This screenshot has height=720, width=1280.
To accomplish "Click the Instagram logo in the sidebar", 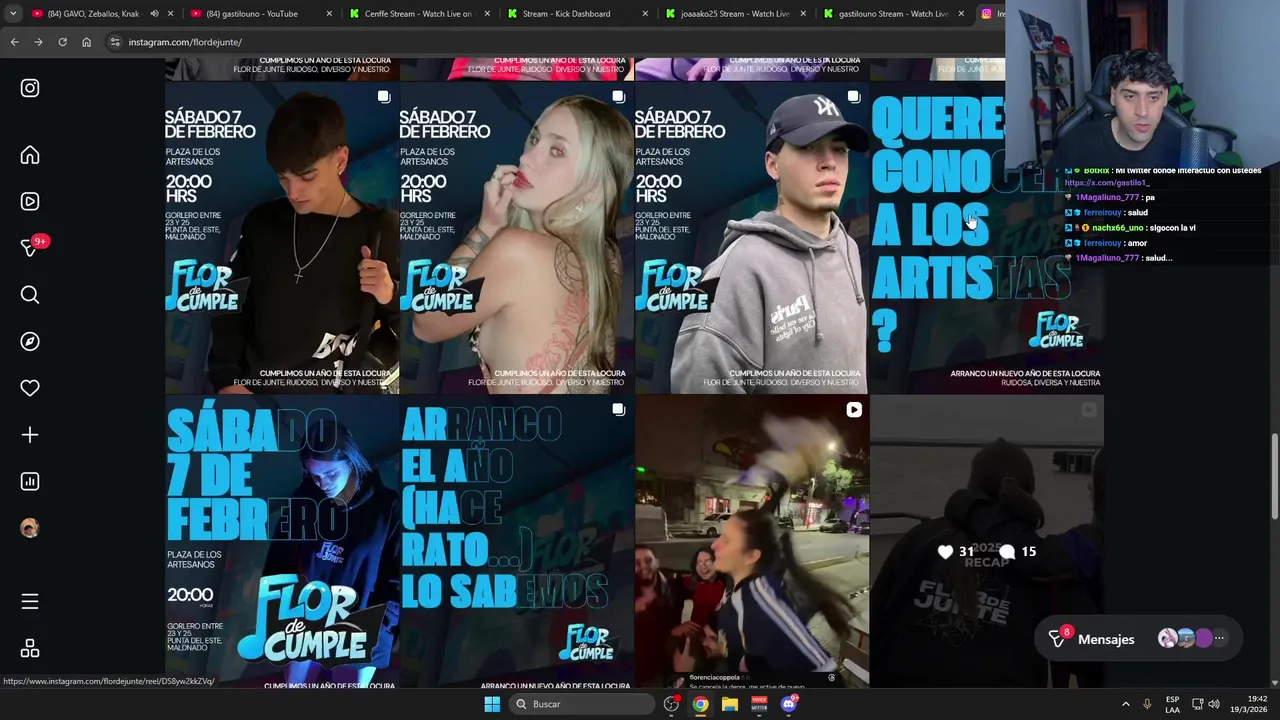I will [x=30, y=88].
